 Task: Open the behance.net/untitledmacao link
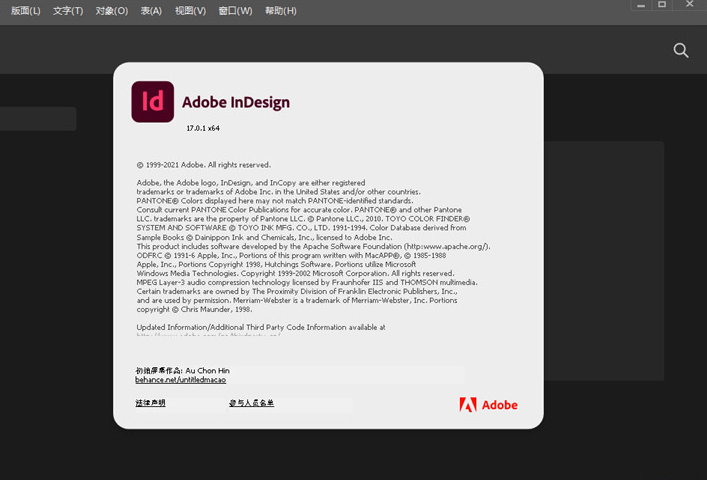pyautogui.click(x=180, y=380)
